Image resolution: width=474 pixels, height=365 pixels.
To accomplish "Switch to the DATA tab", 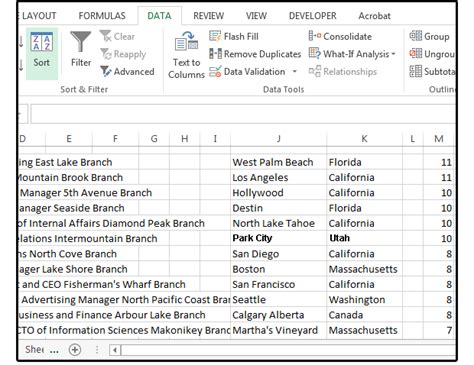I will point(159,16).
